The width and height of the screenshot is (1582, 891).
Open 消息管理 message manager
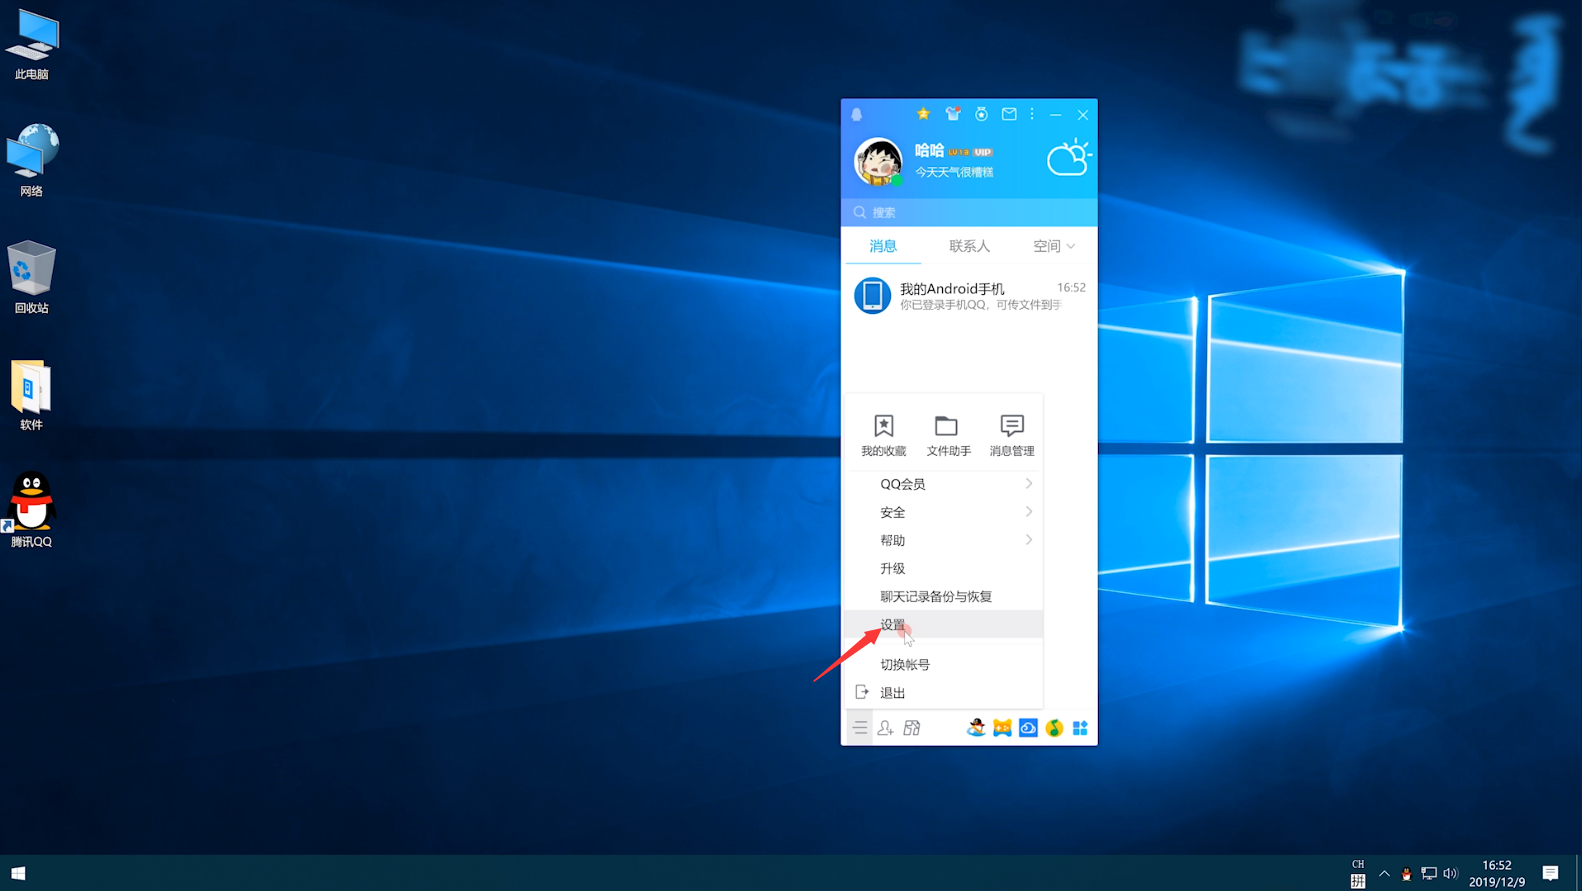1012,436
